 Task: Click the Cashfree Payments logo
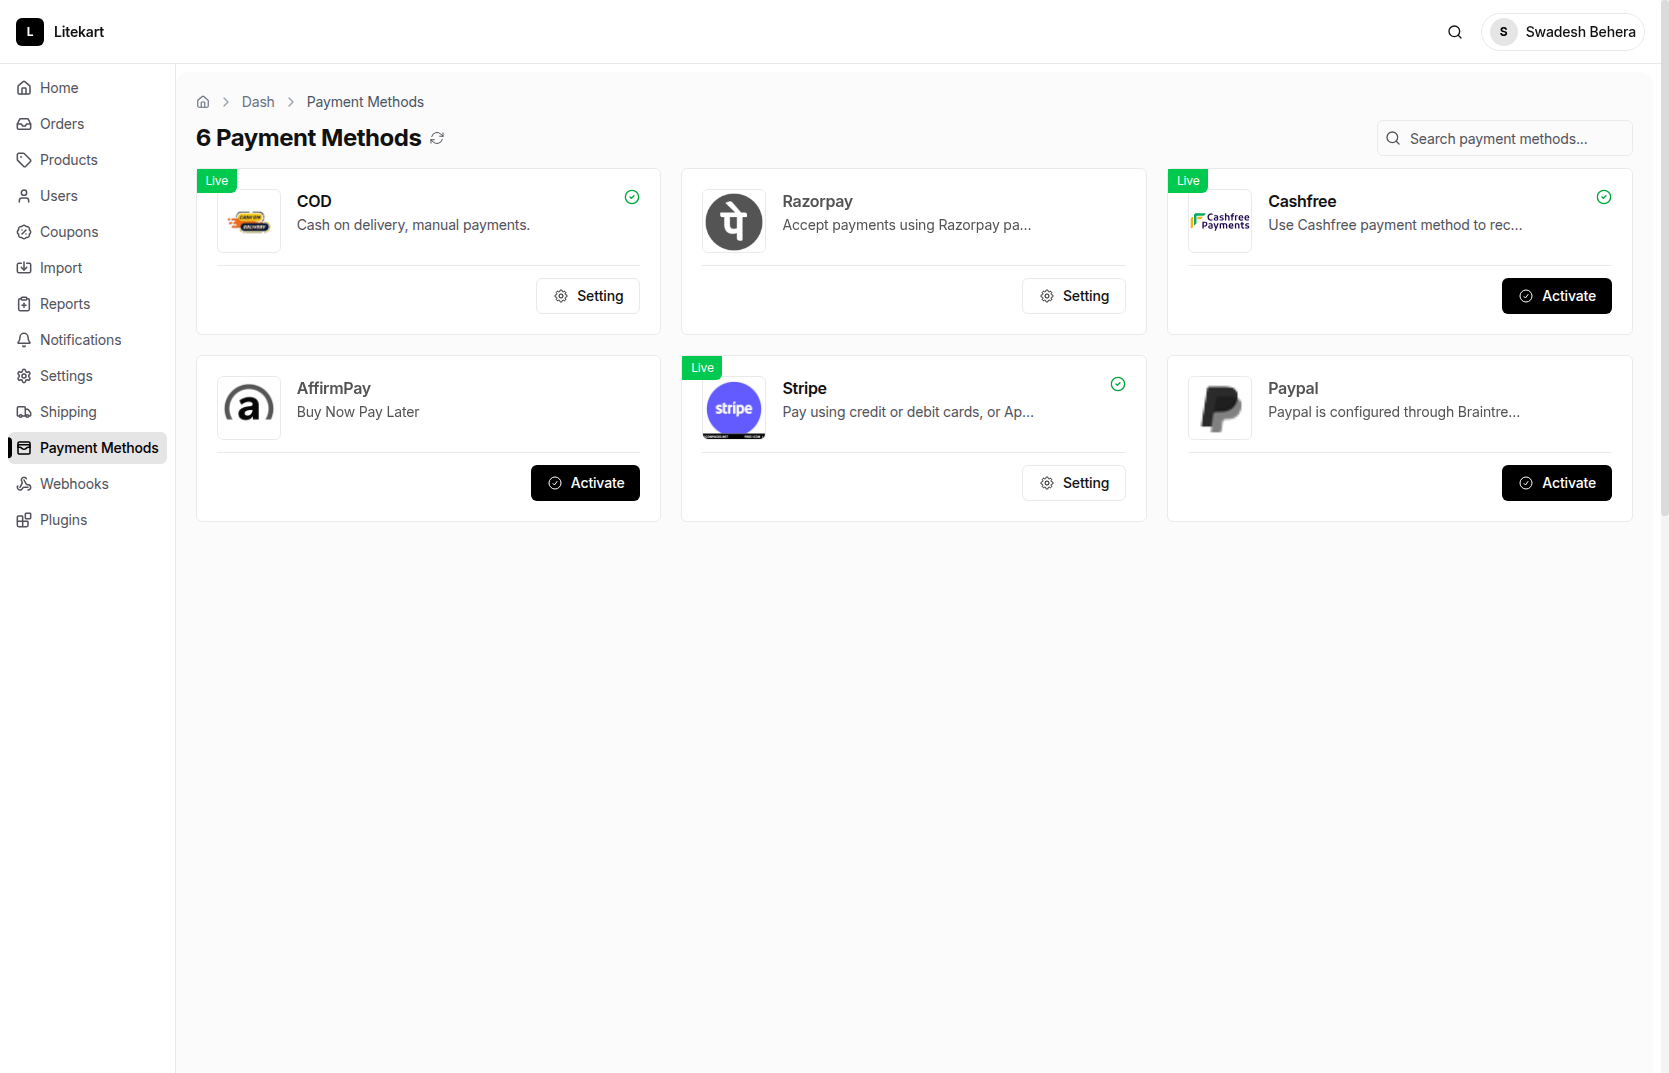1220,221
